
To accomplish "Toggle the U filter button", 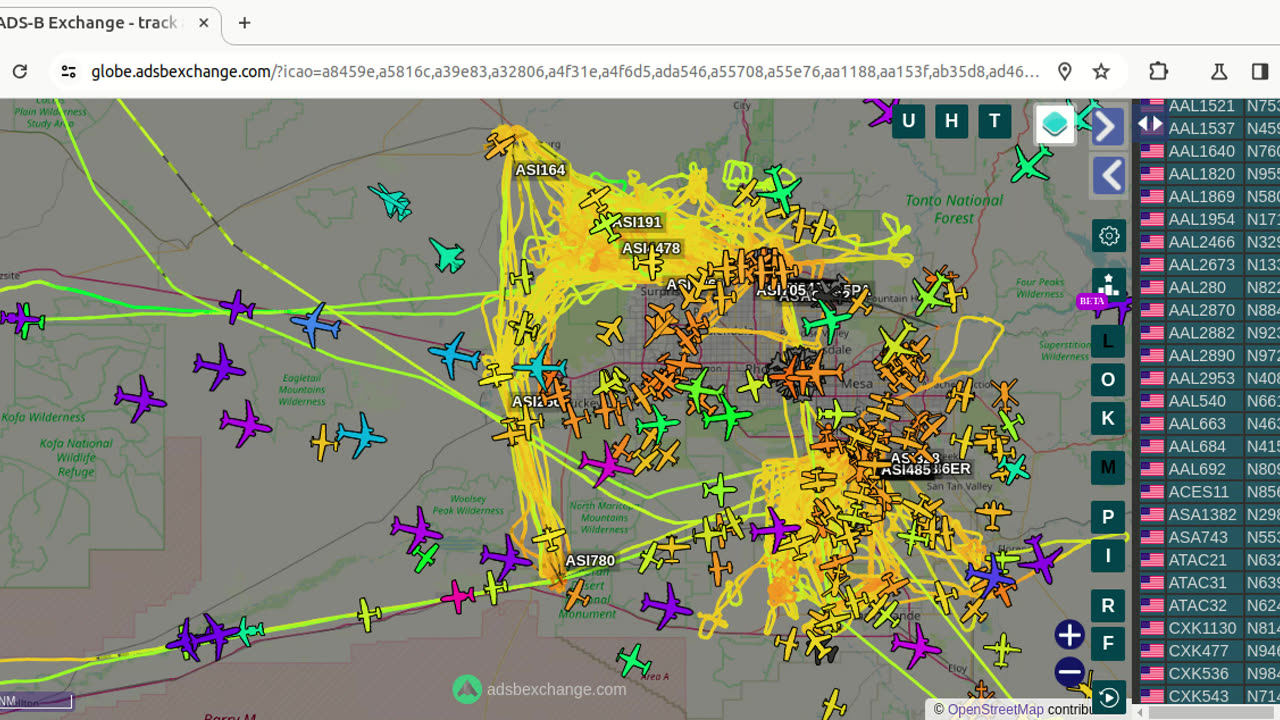I will pyautogui.click(x=908, y=122).
